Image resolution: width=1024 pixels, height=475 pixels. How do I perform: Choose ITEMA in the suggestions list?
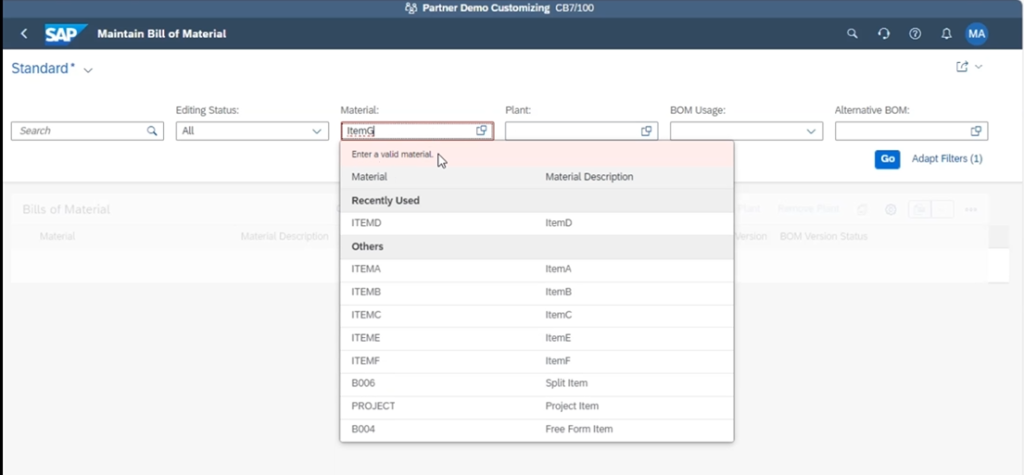click(x=366, y=269)
